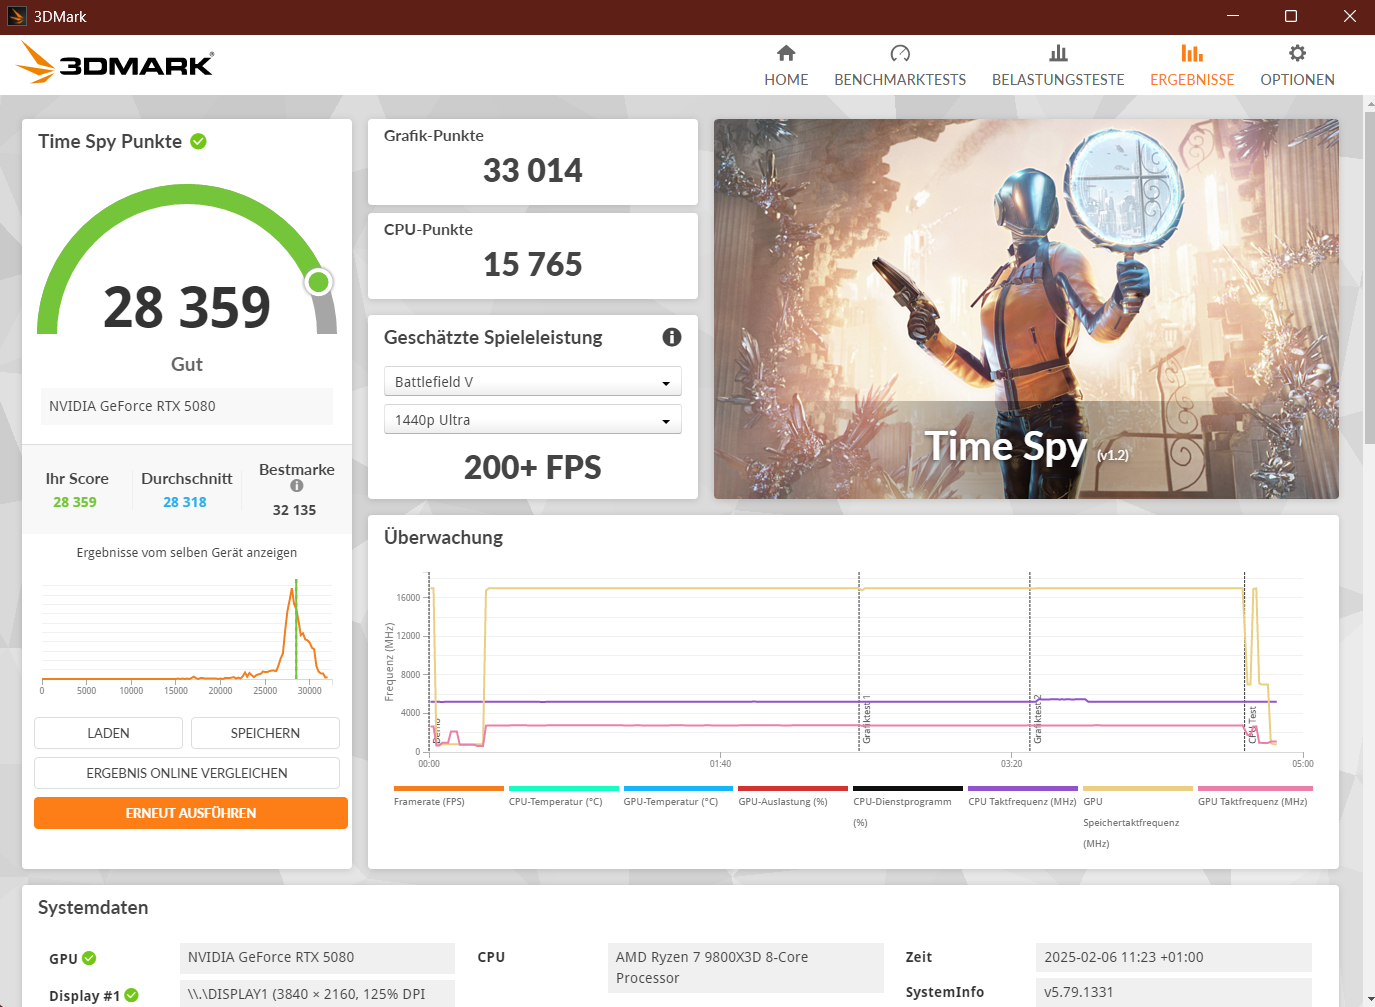
Task: Open the OPTIONEN tab
Action: (x=1297, y=66)
